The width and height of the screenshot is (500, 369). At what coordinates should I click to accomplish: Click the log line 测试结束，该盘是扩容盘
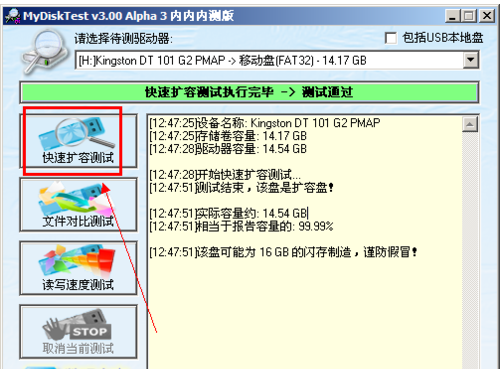coord(241,188)
